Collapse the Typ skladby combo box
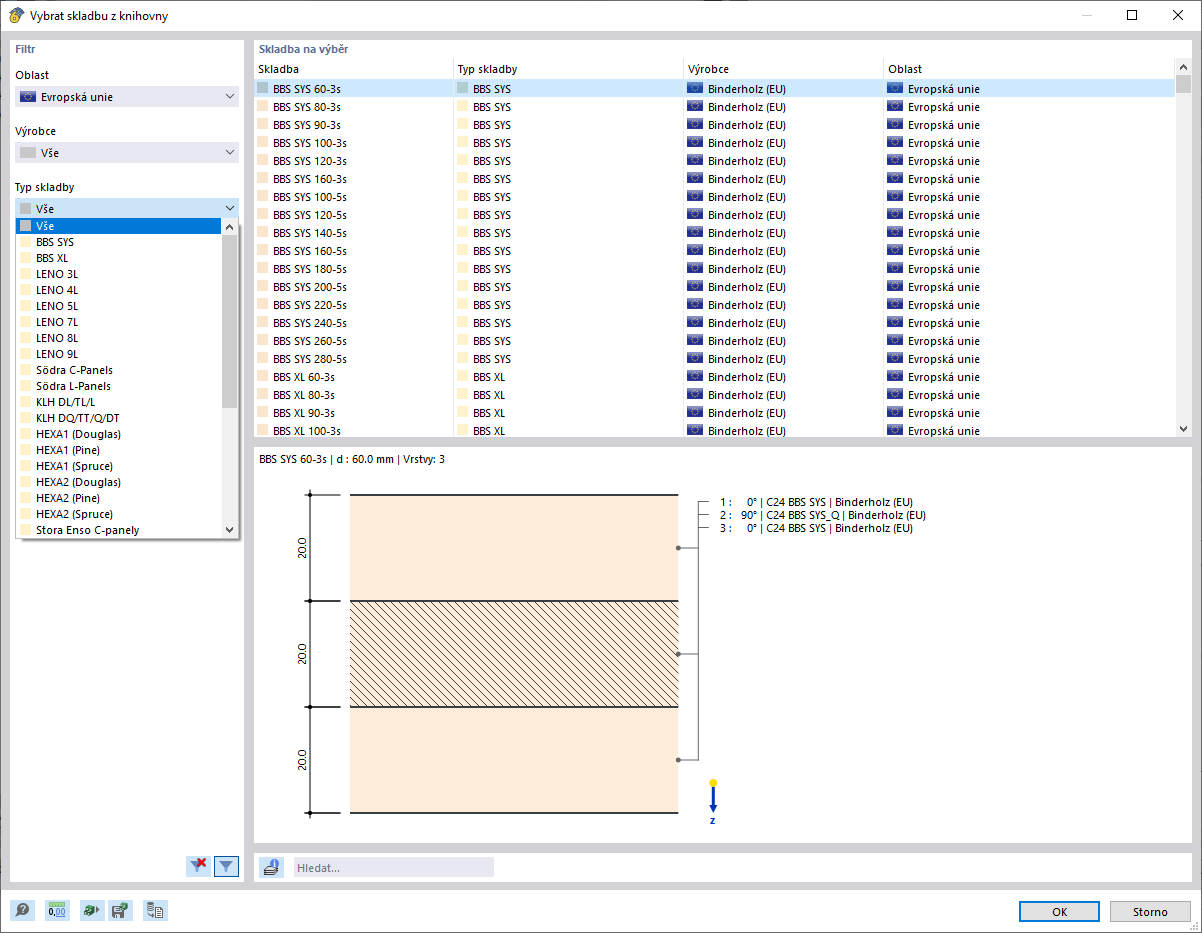Image resolution: width=1202 pixels, height=933 pixels. pyautogui.click(x=127, y=208)
